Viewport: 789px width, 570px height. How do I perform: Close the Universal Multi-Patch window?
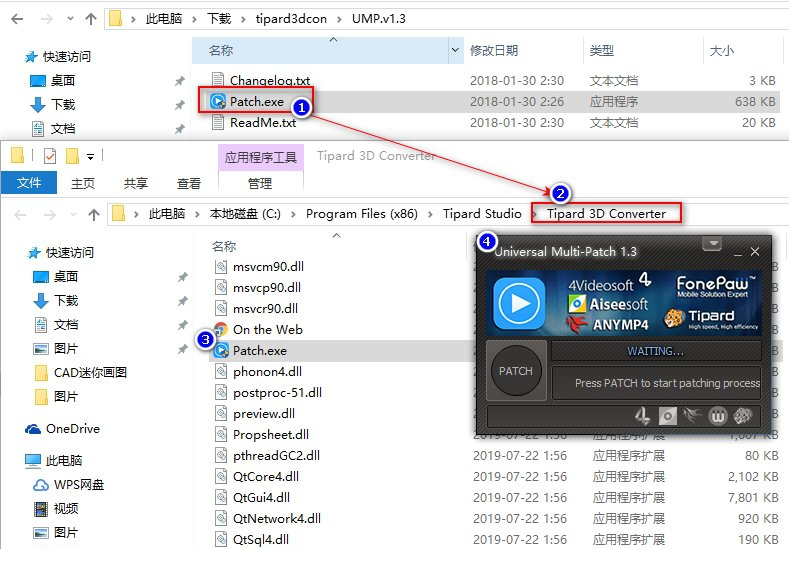755,252
